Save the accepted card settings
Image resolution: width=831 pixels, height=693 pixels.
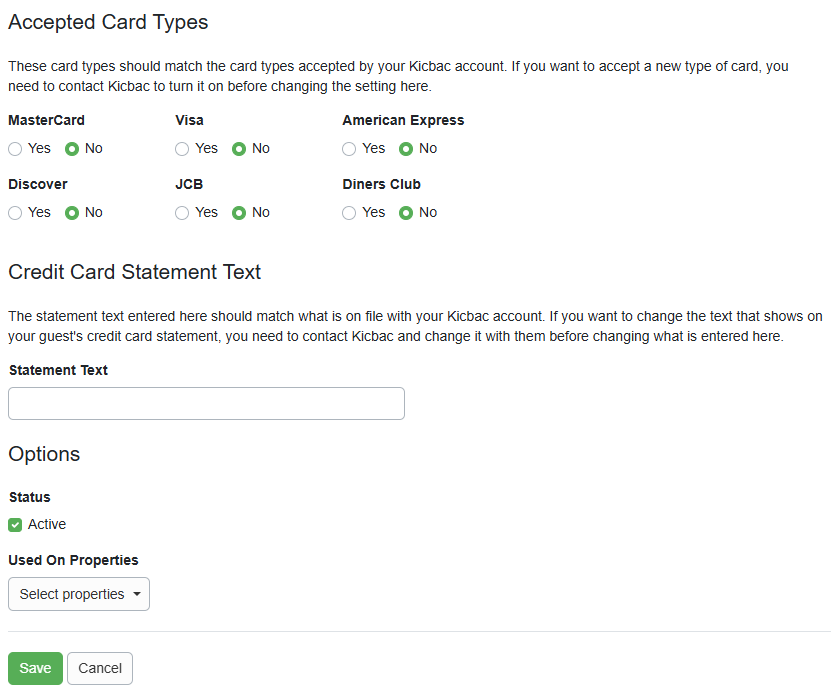(35, 668)
